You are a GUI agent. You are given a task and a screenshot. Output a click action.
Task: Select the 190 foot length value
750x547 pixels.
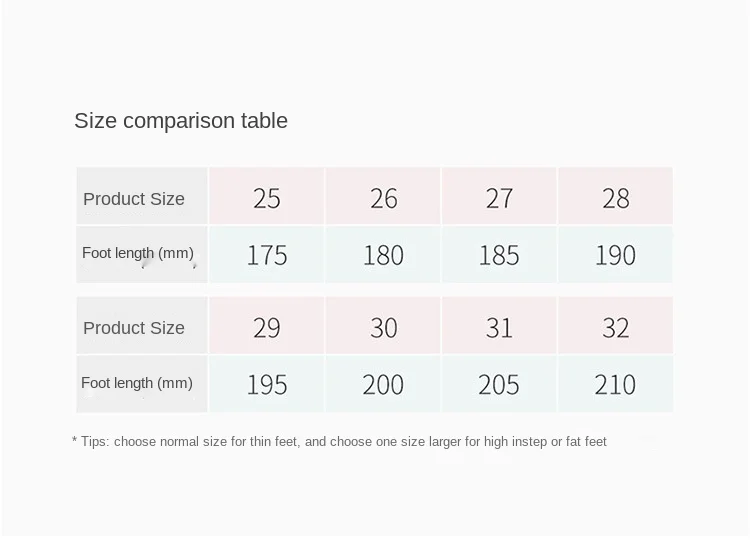tap(615, 255)
